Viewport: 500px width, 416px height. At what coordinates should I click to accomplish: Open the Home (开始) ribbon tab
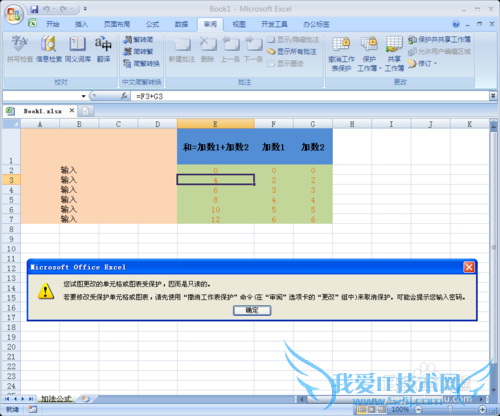click(52, 24)
